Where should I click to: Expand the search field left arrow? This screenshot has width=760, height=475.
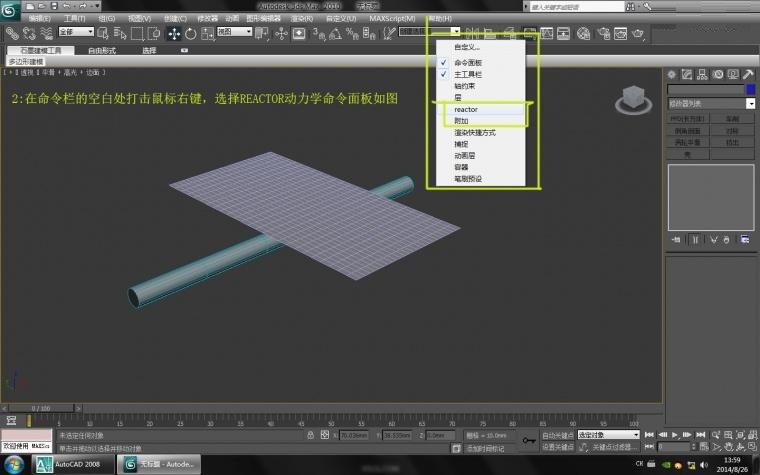[x=526, y=6]
